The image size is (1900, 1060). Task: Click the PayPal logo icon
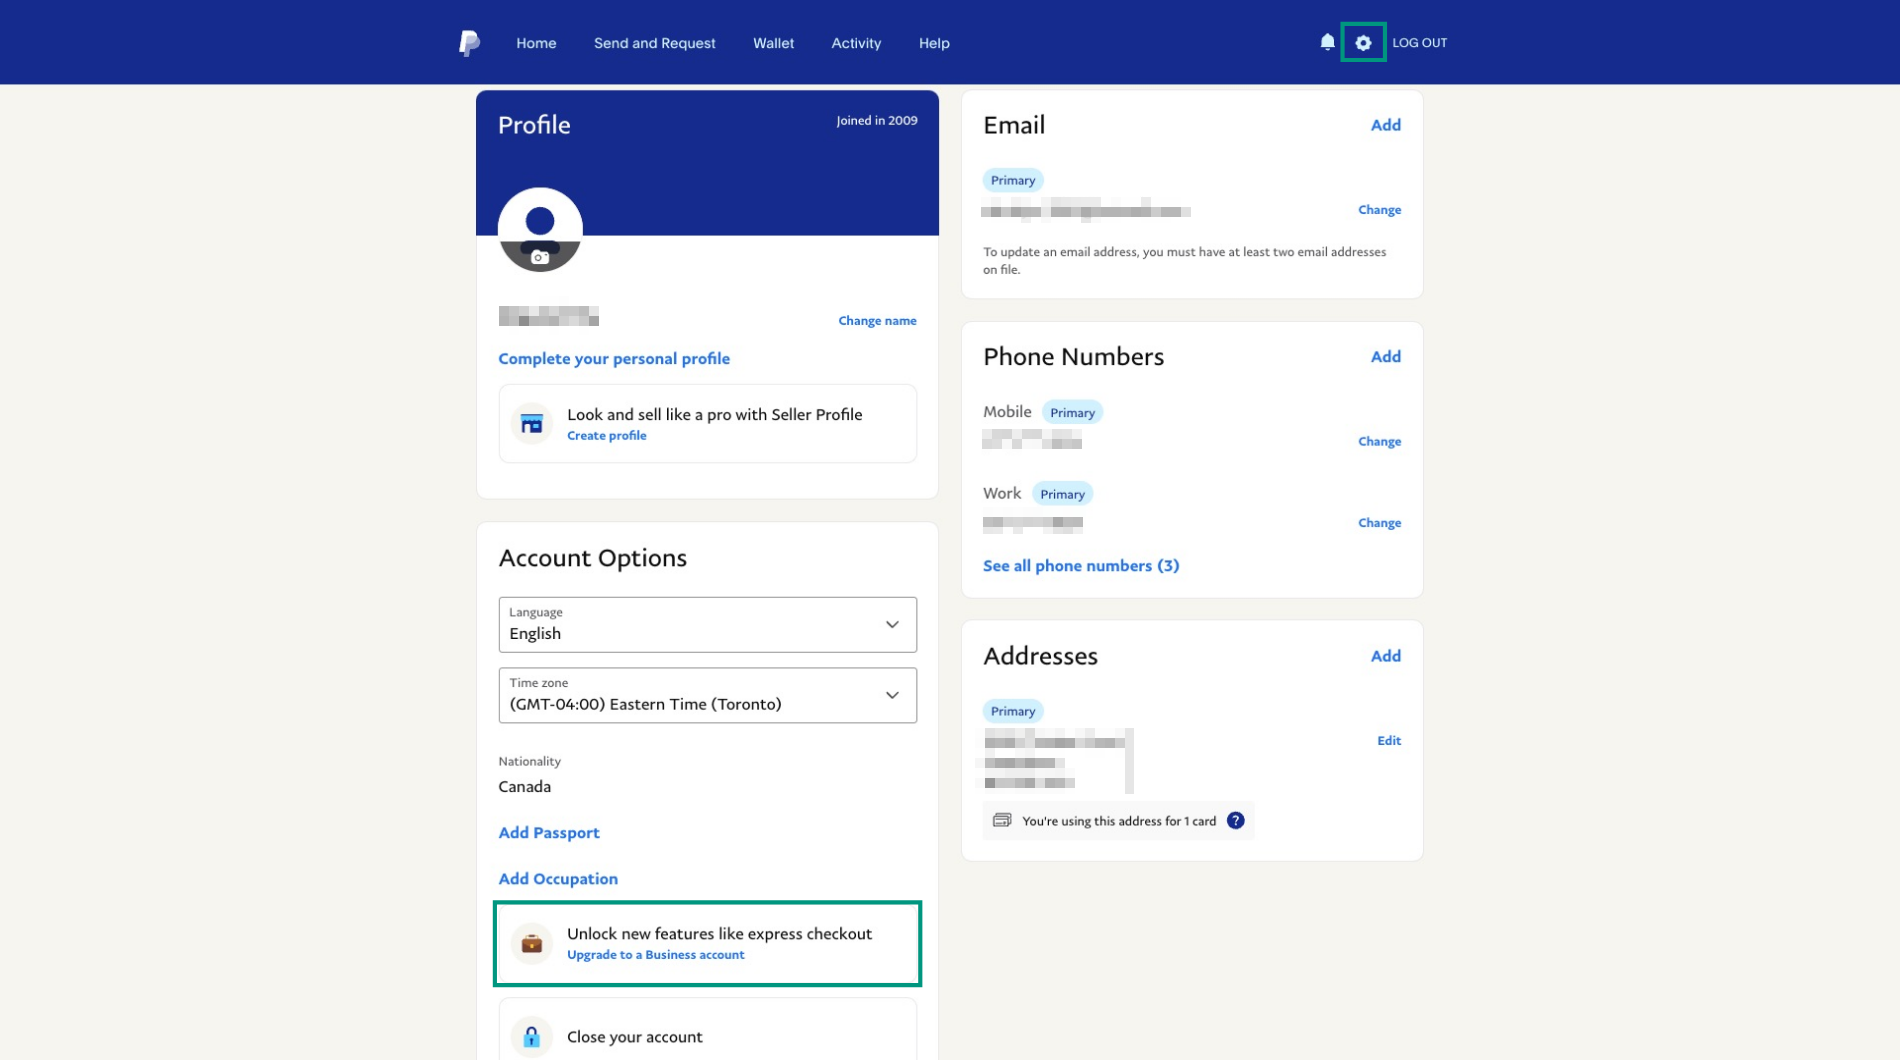pyautogui.click(x=469, y=43)
